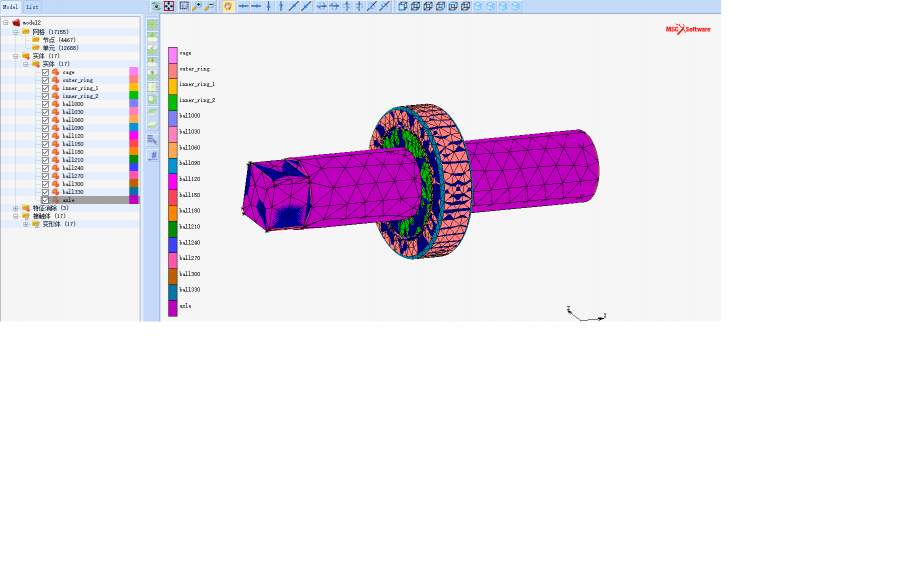The height and width of the screenshot is (586, 900).
Task: Select the ball030 tree item
Action: tap(73, 112)
